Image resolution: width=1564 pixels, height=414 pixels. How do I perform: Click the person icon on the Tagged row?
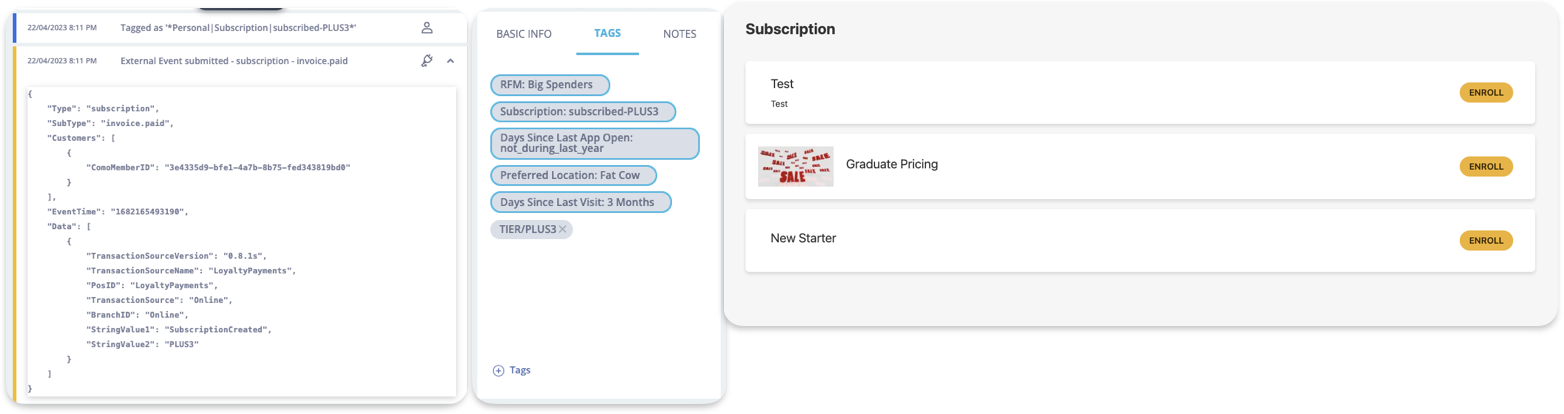click(427, 28)
